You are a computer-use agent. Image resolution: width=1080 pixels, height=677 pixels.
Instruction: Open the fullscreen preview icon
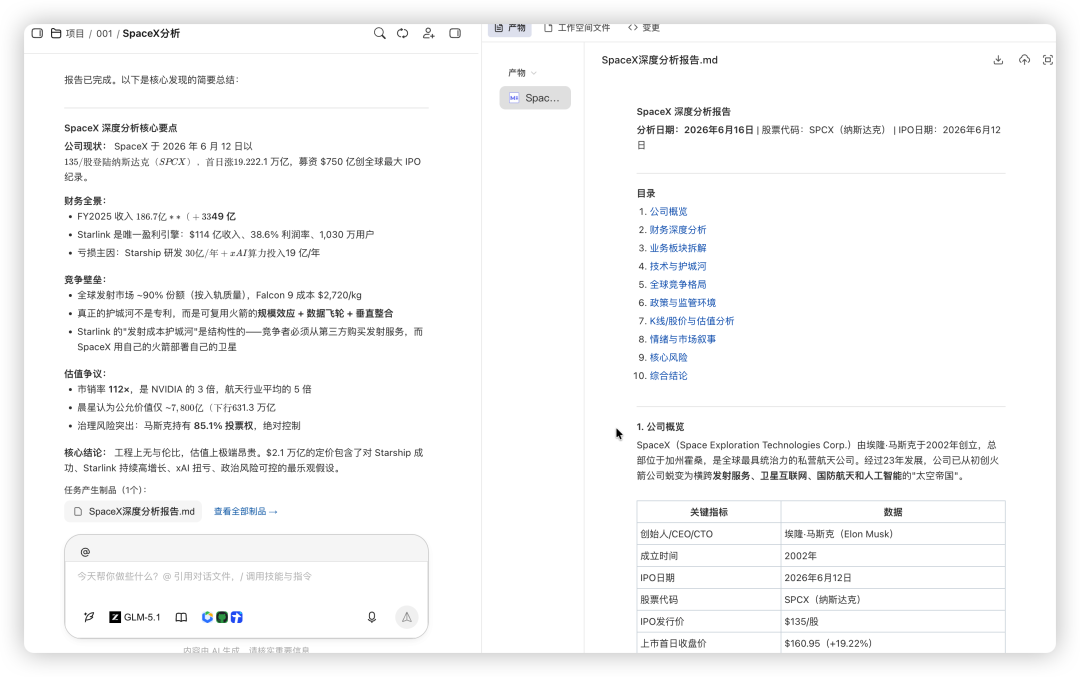(1048, 60)
